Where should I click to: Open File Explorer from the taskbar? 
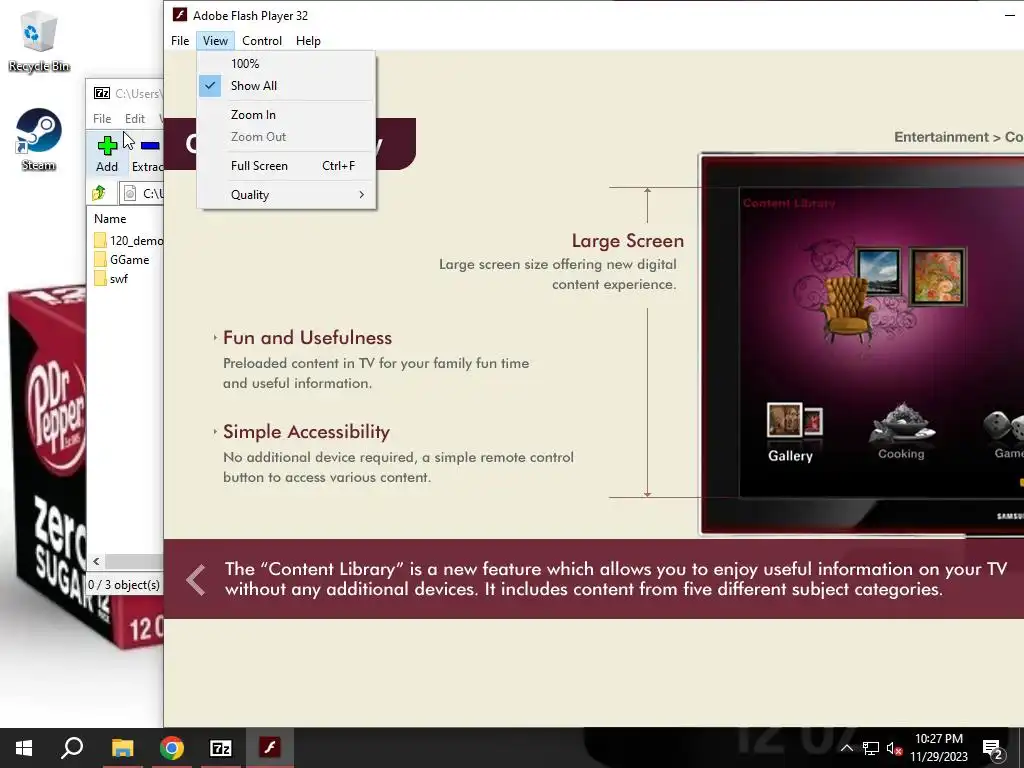pyautogui.click(x=122, y=748)
